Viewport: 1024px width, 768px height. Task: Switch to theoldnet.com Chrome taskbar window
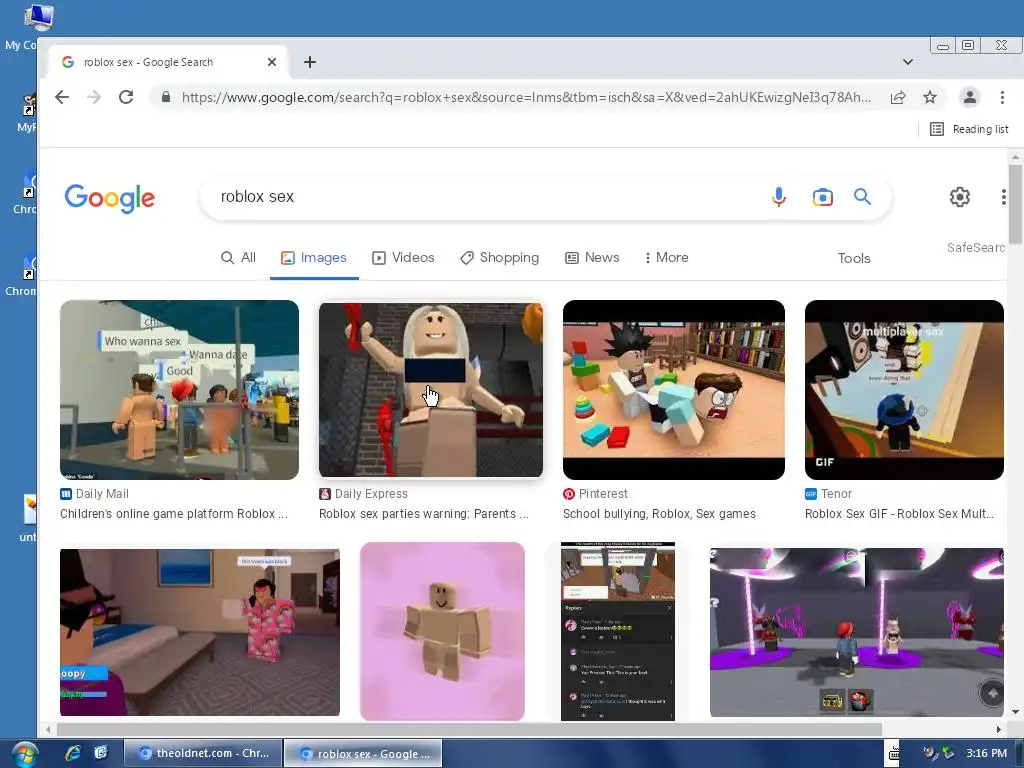(203, 753)
